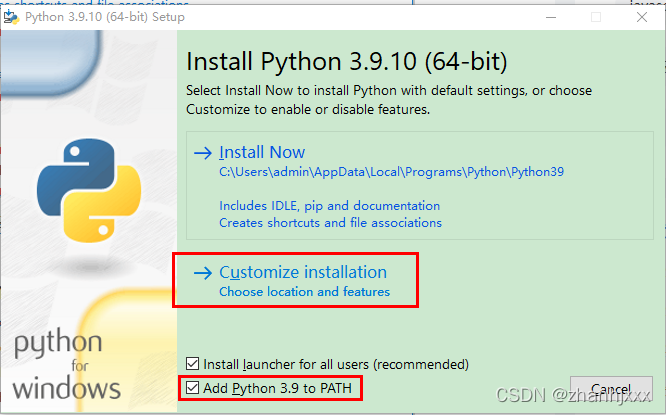Click the Cancel button
The width and height of the screenshot is (666, 415).
click(x=611, y=389)
